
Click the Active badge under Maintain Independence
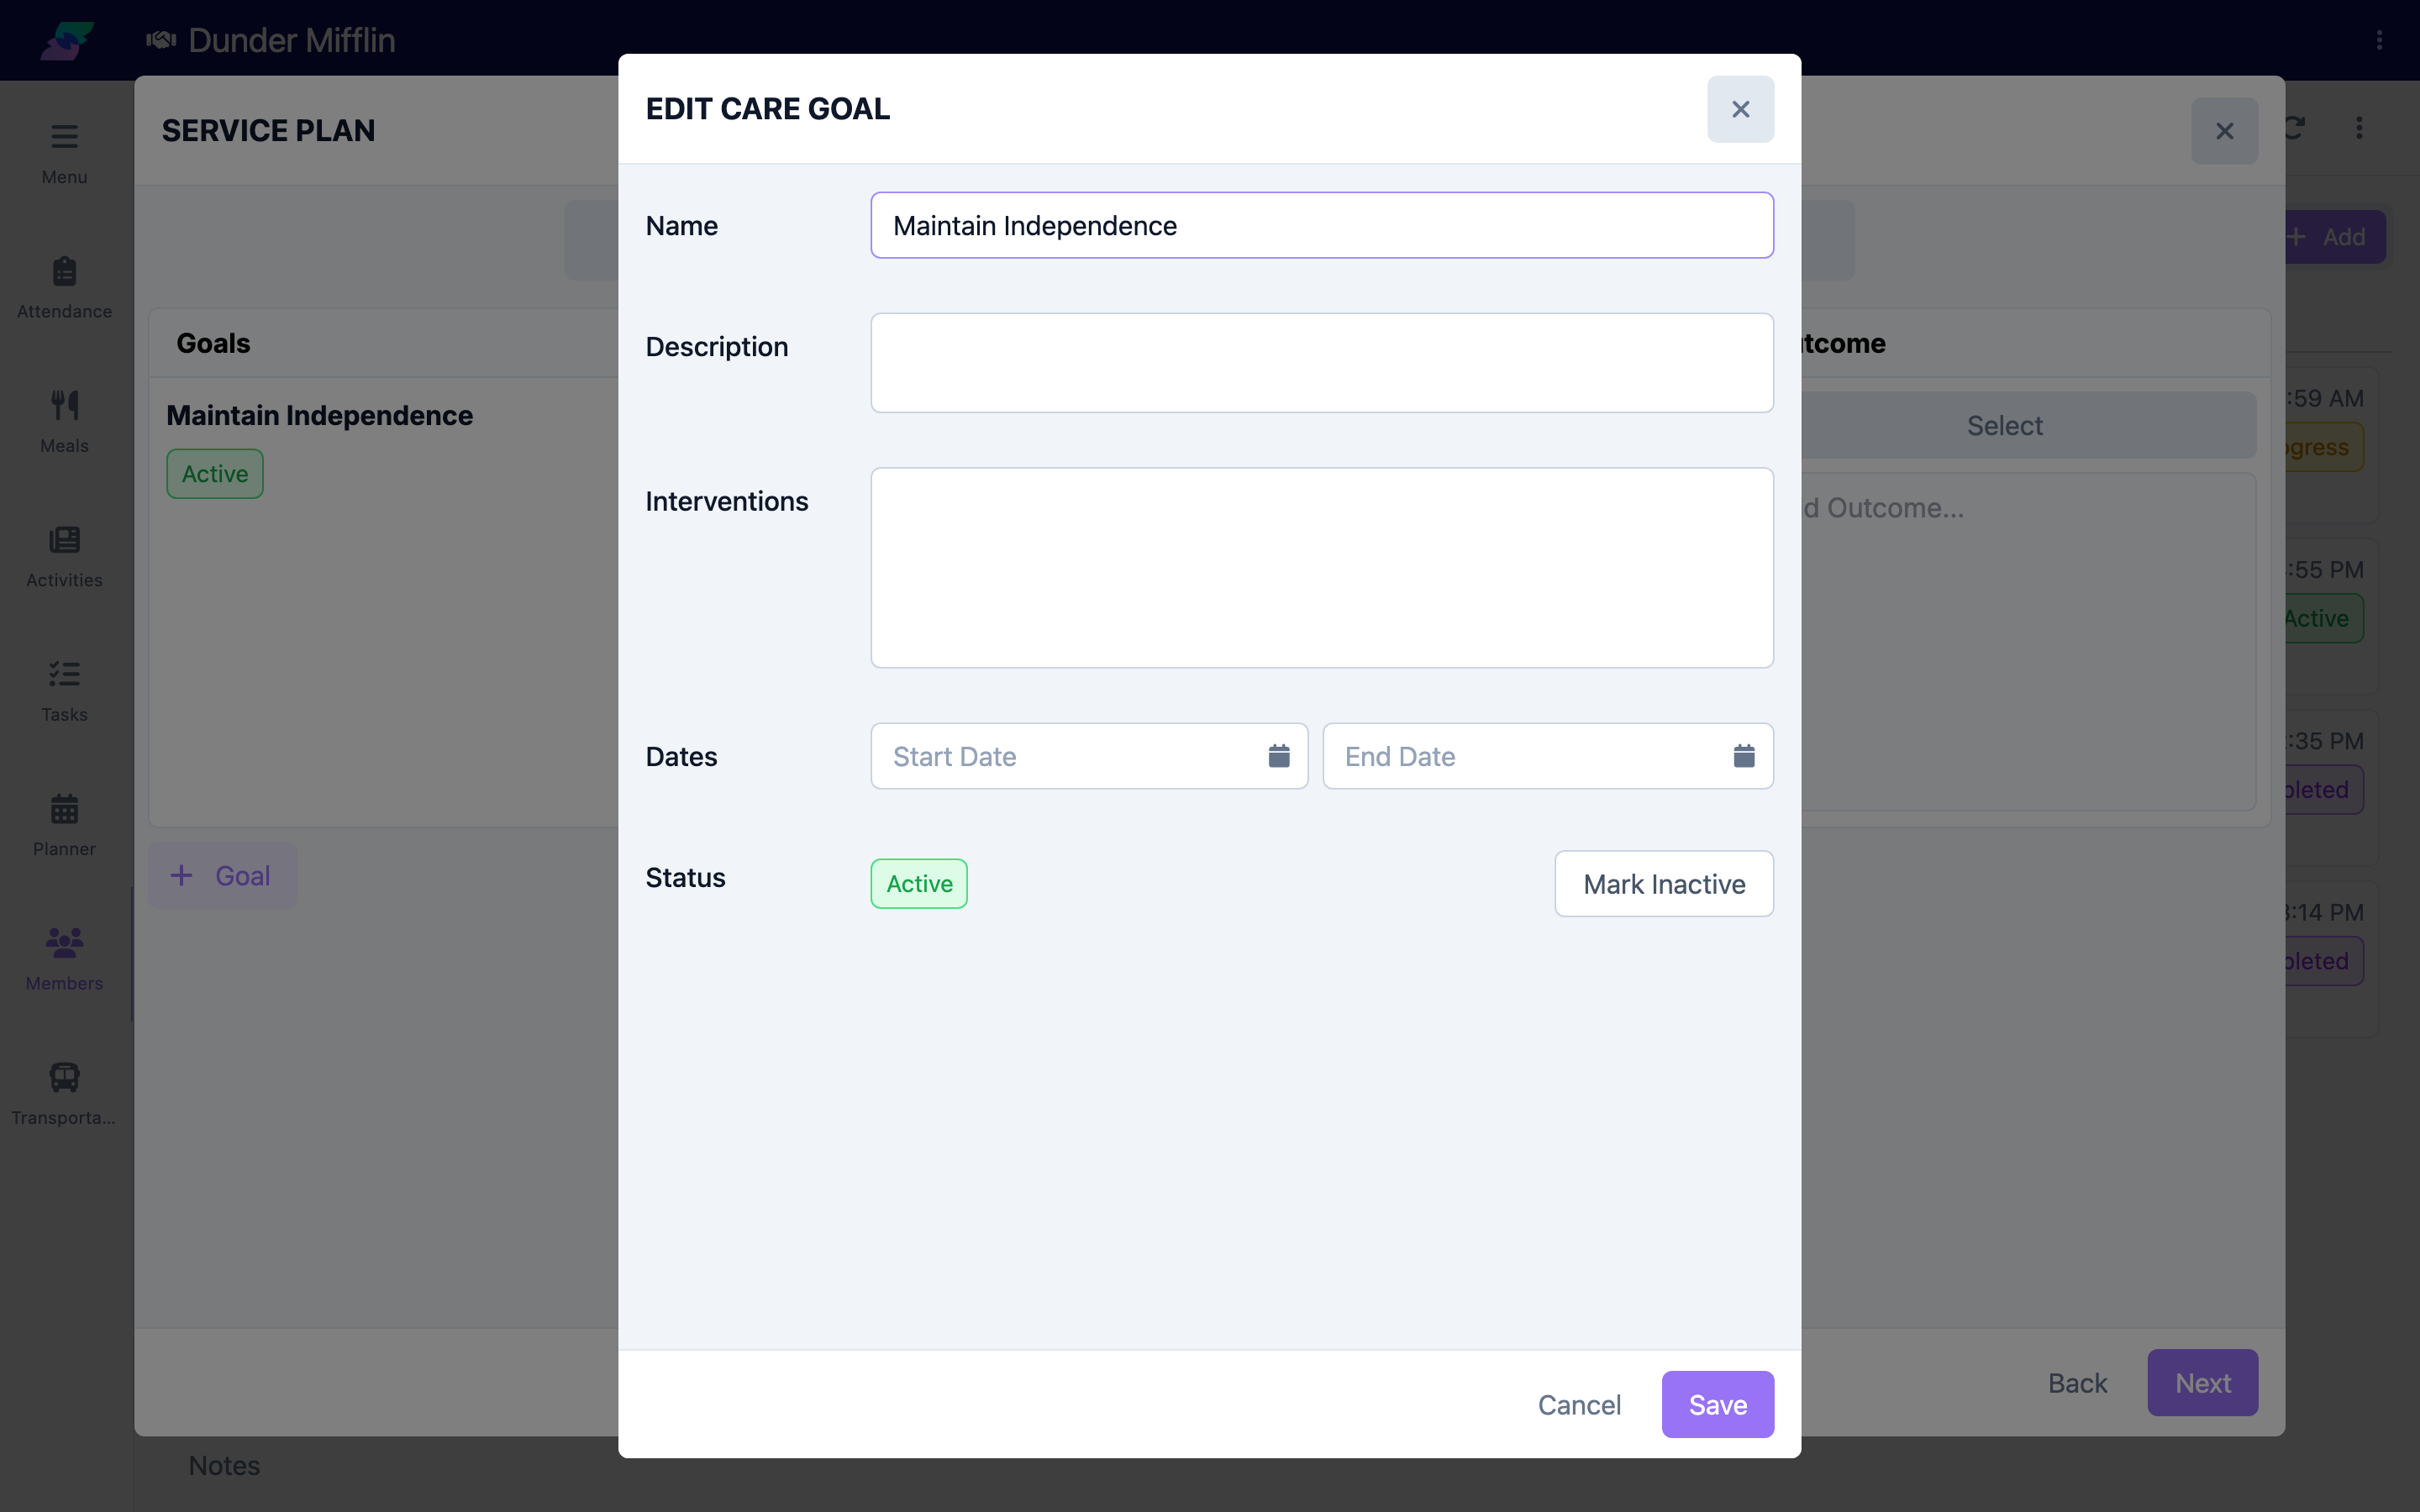[215, 474]
